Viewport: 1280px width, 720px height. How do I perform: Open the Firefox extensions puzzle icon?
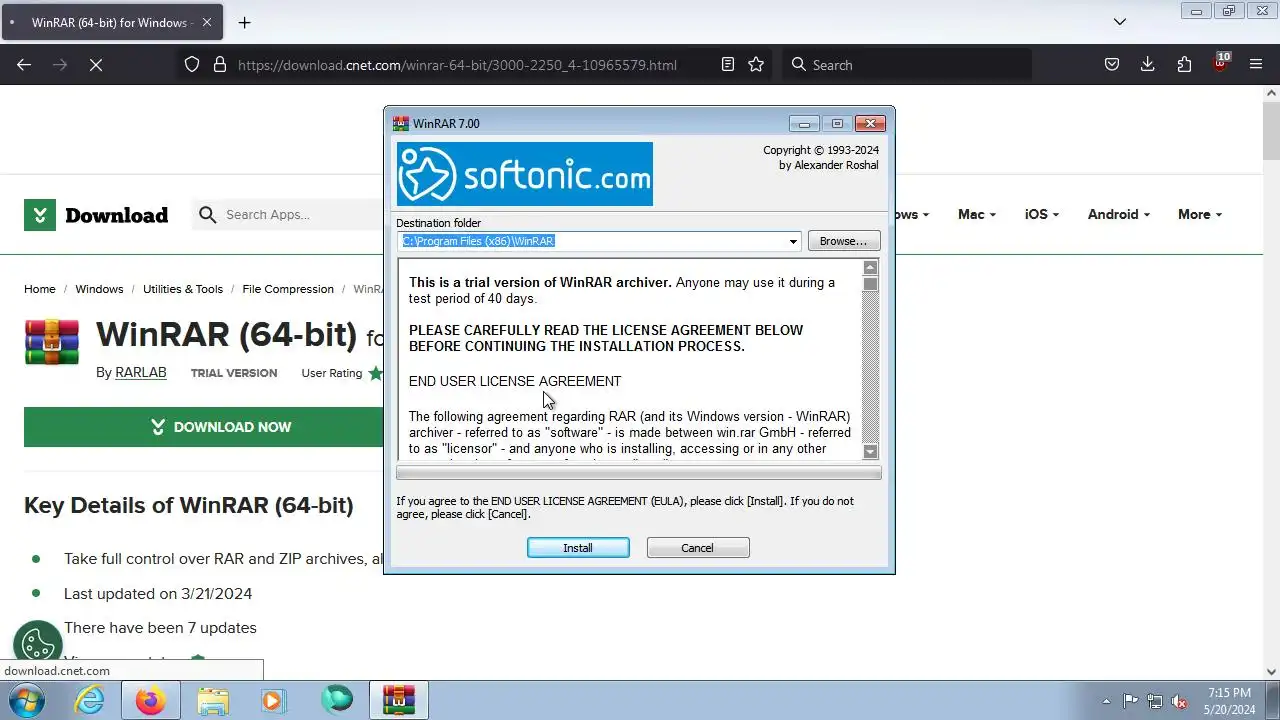1184,65
